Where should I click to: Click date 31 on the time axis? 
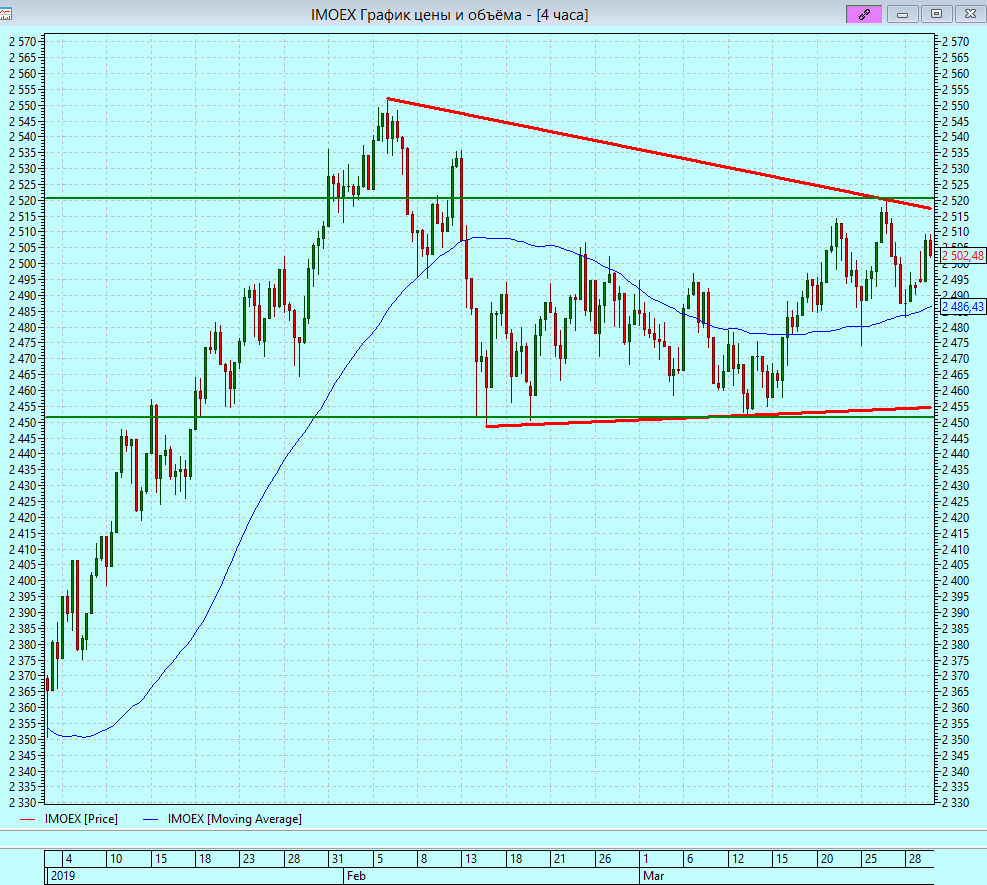(337, 859)
